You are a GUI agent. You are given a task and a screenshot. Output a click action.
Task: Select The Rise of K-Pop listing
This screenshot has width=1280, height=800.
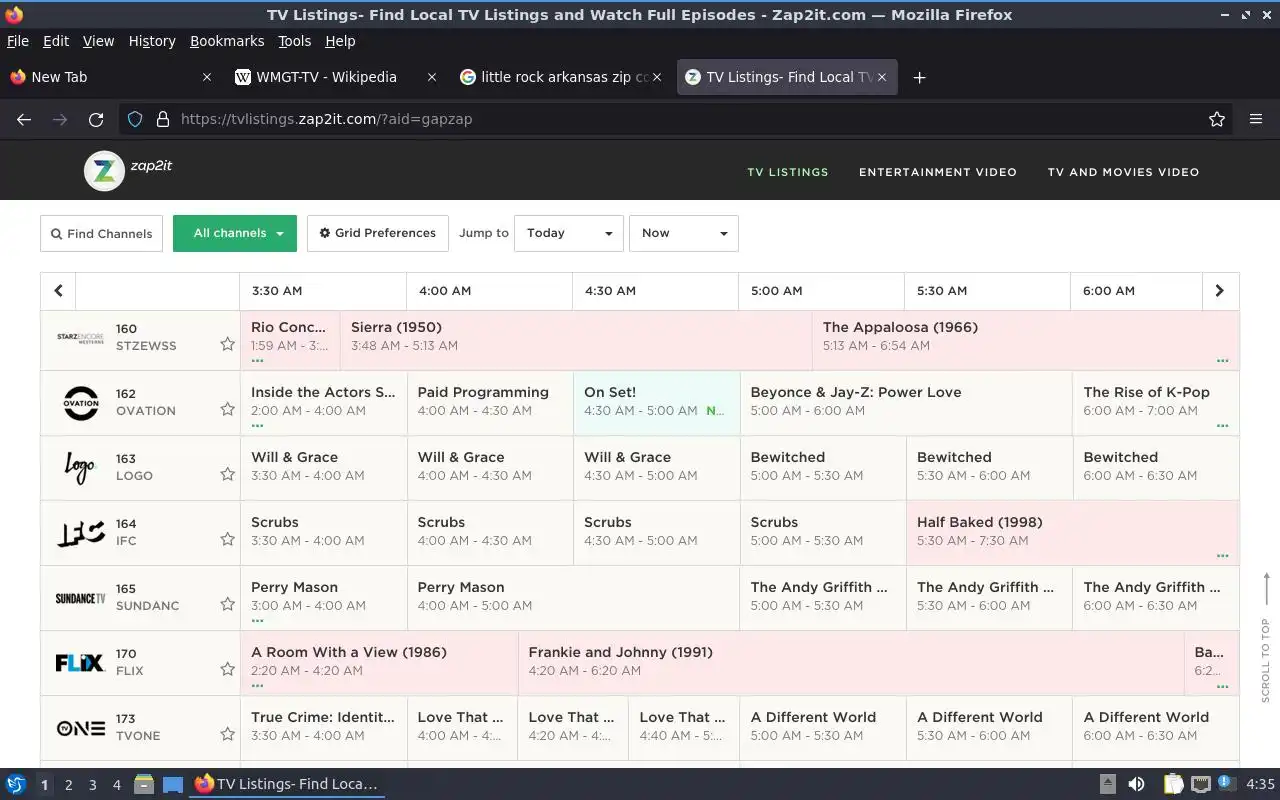(x=1156, y=405)
